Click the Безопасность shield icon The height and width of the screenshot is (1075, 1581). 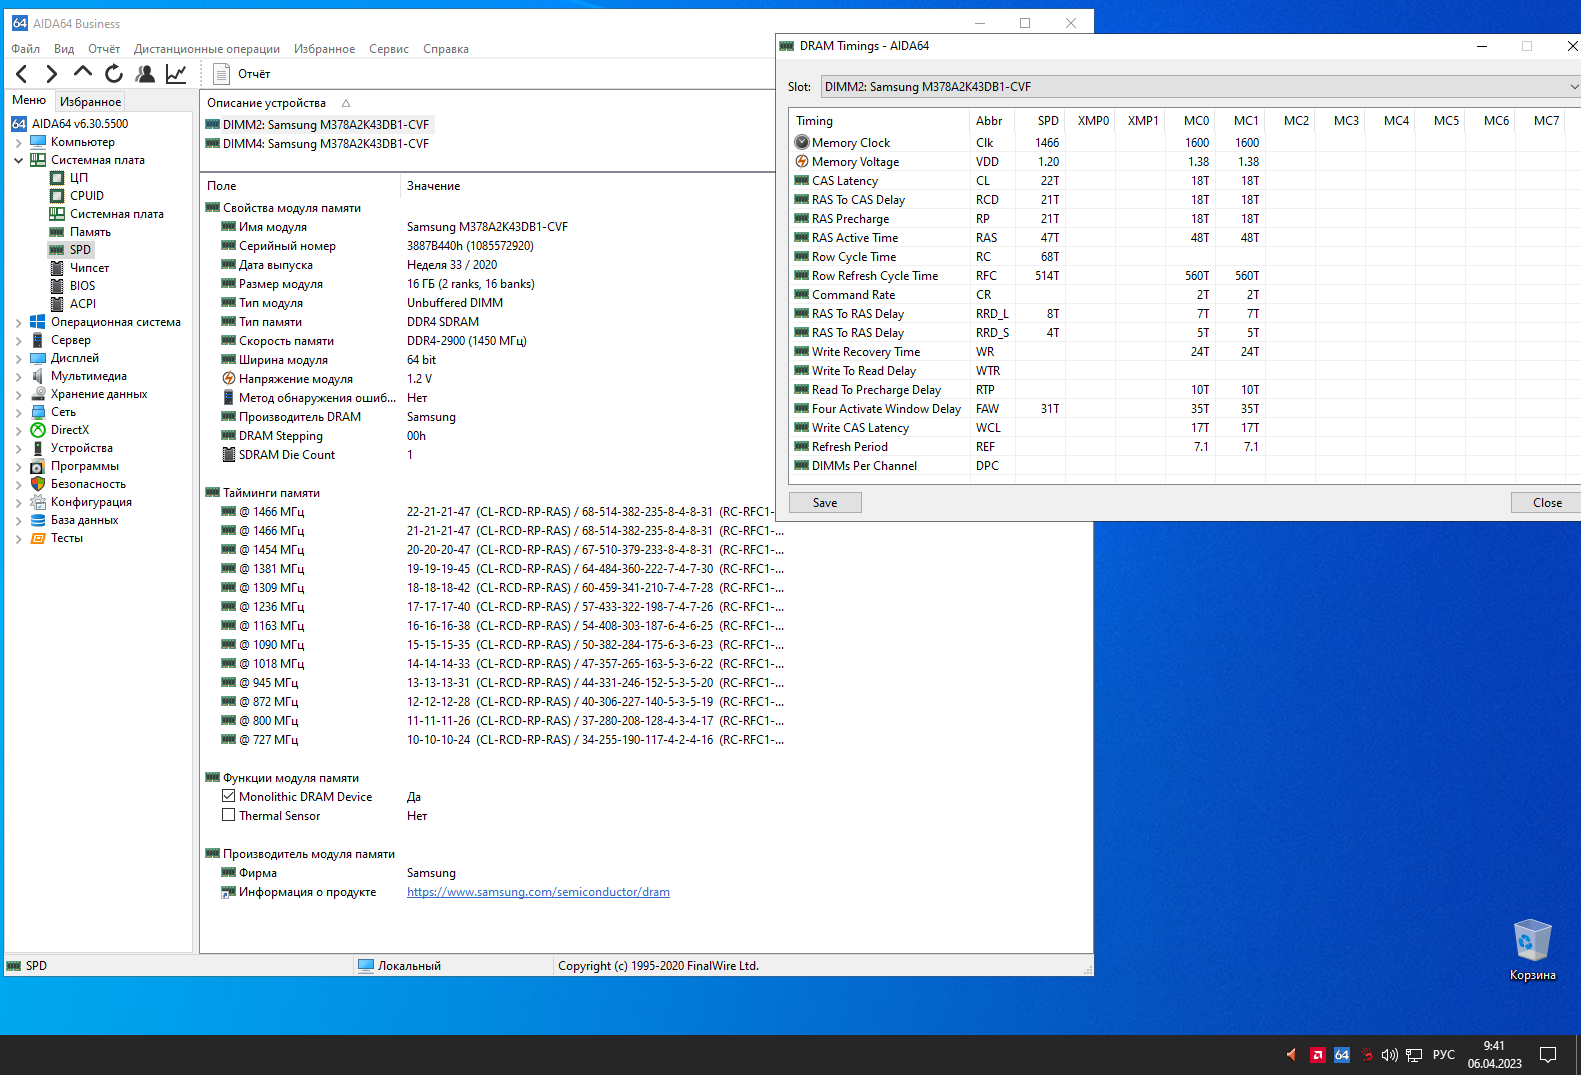pos(38,484)
